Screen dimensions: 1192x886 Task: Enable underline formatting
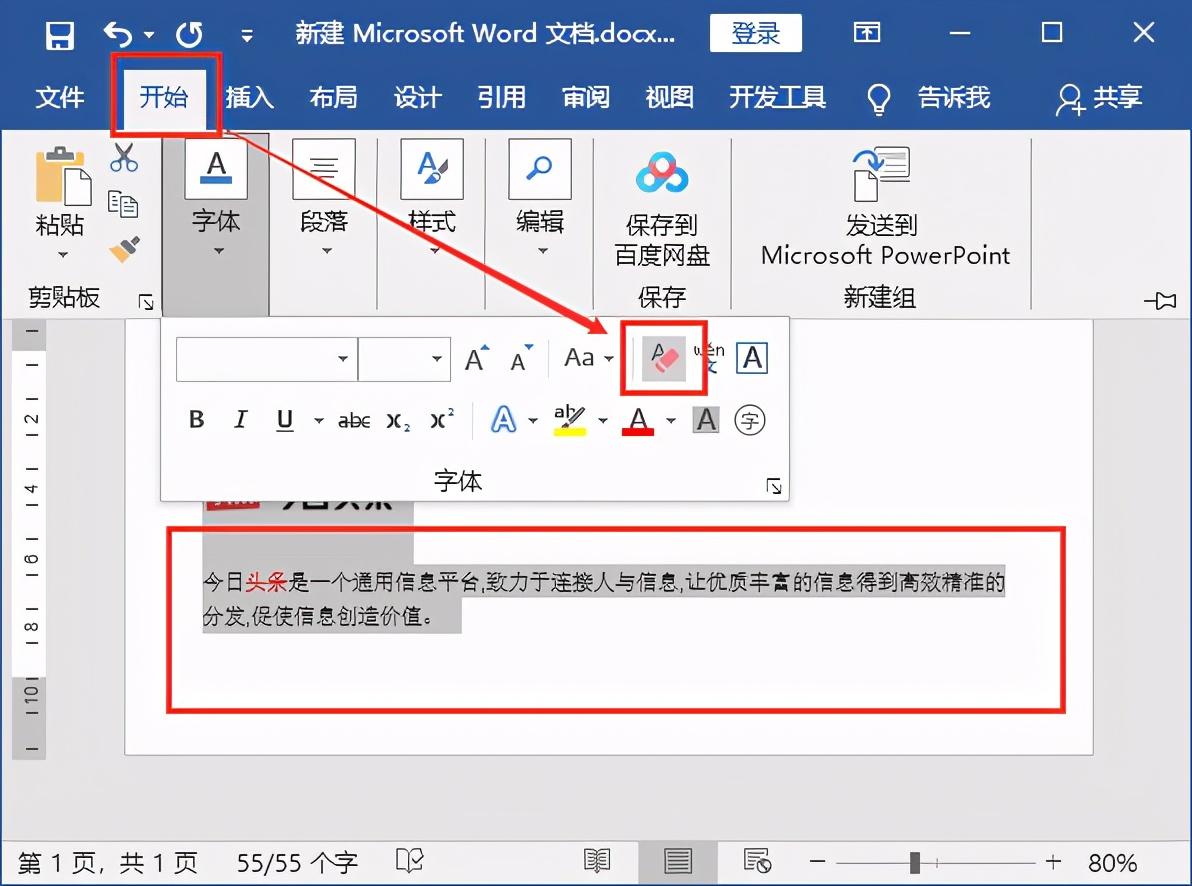pyautogui.click(x=283, y=419)
